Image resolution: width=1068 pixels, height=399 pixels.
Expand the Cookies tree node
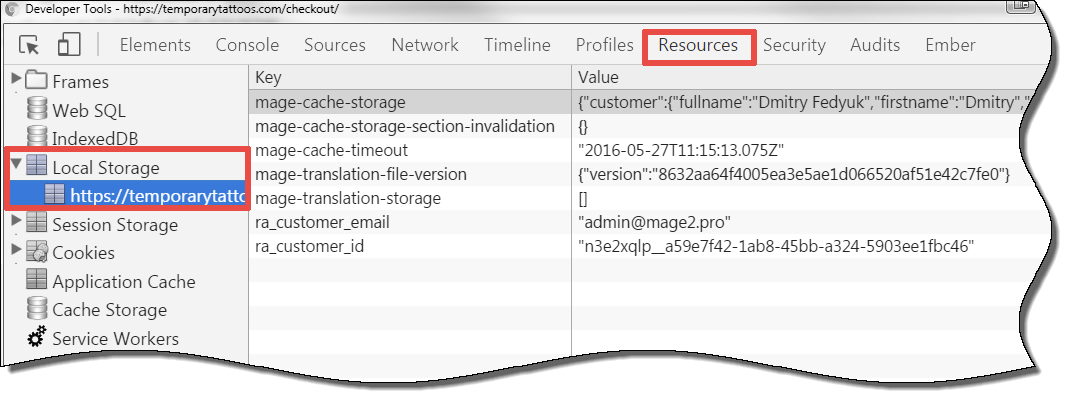coord(16,250)
